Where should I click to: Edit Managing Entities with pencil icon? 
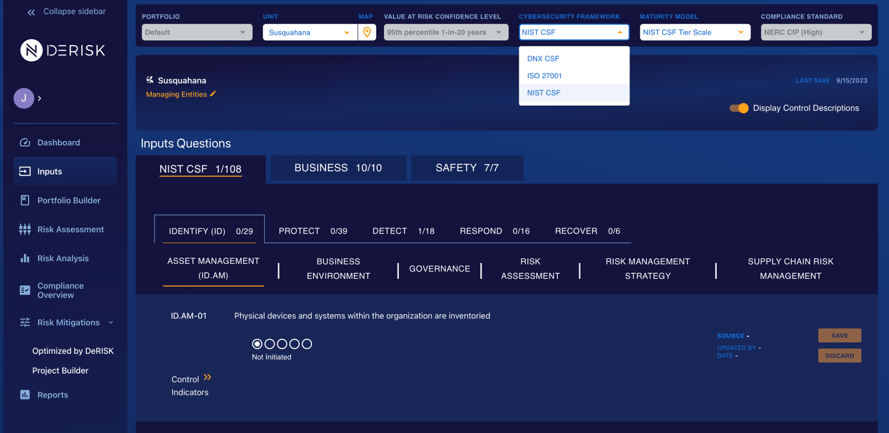pyautogui.click(x=213, y=94)
